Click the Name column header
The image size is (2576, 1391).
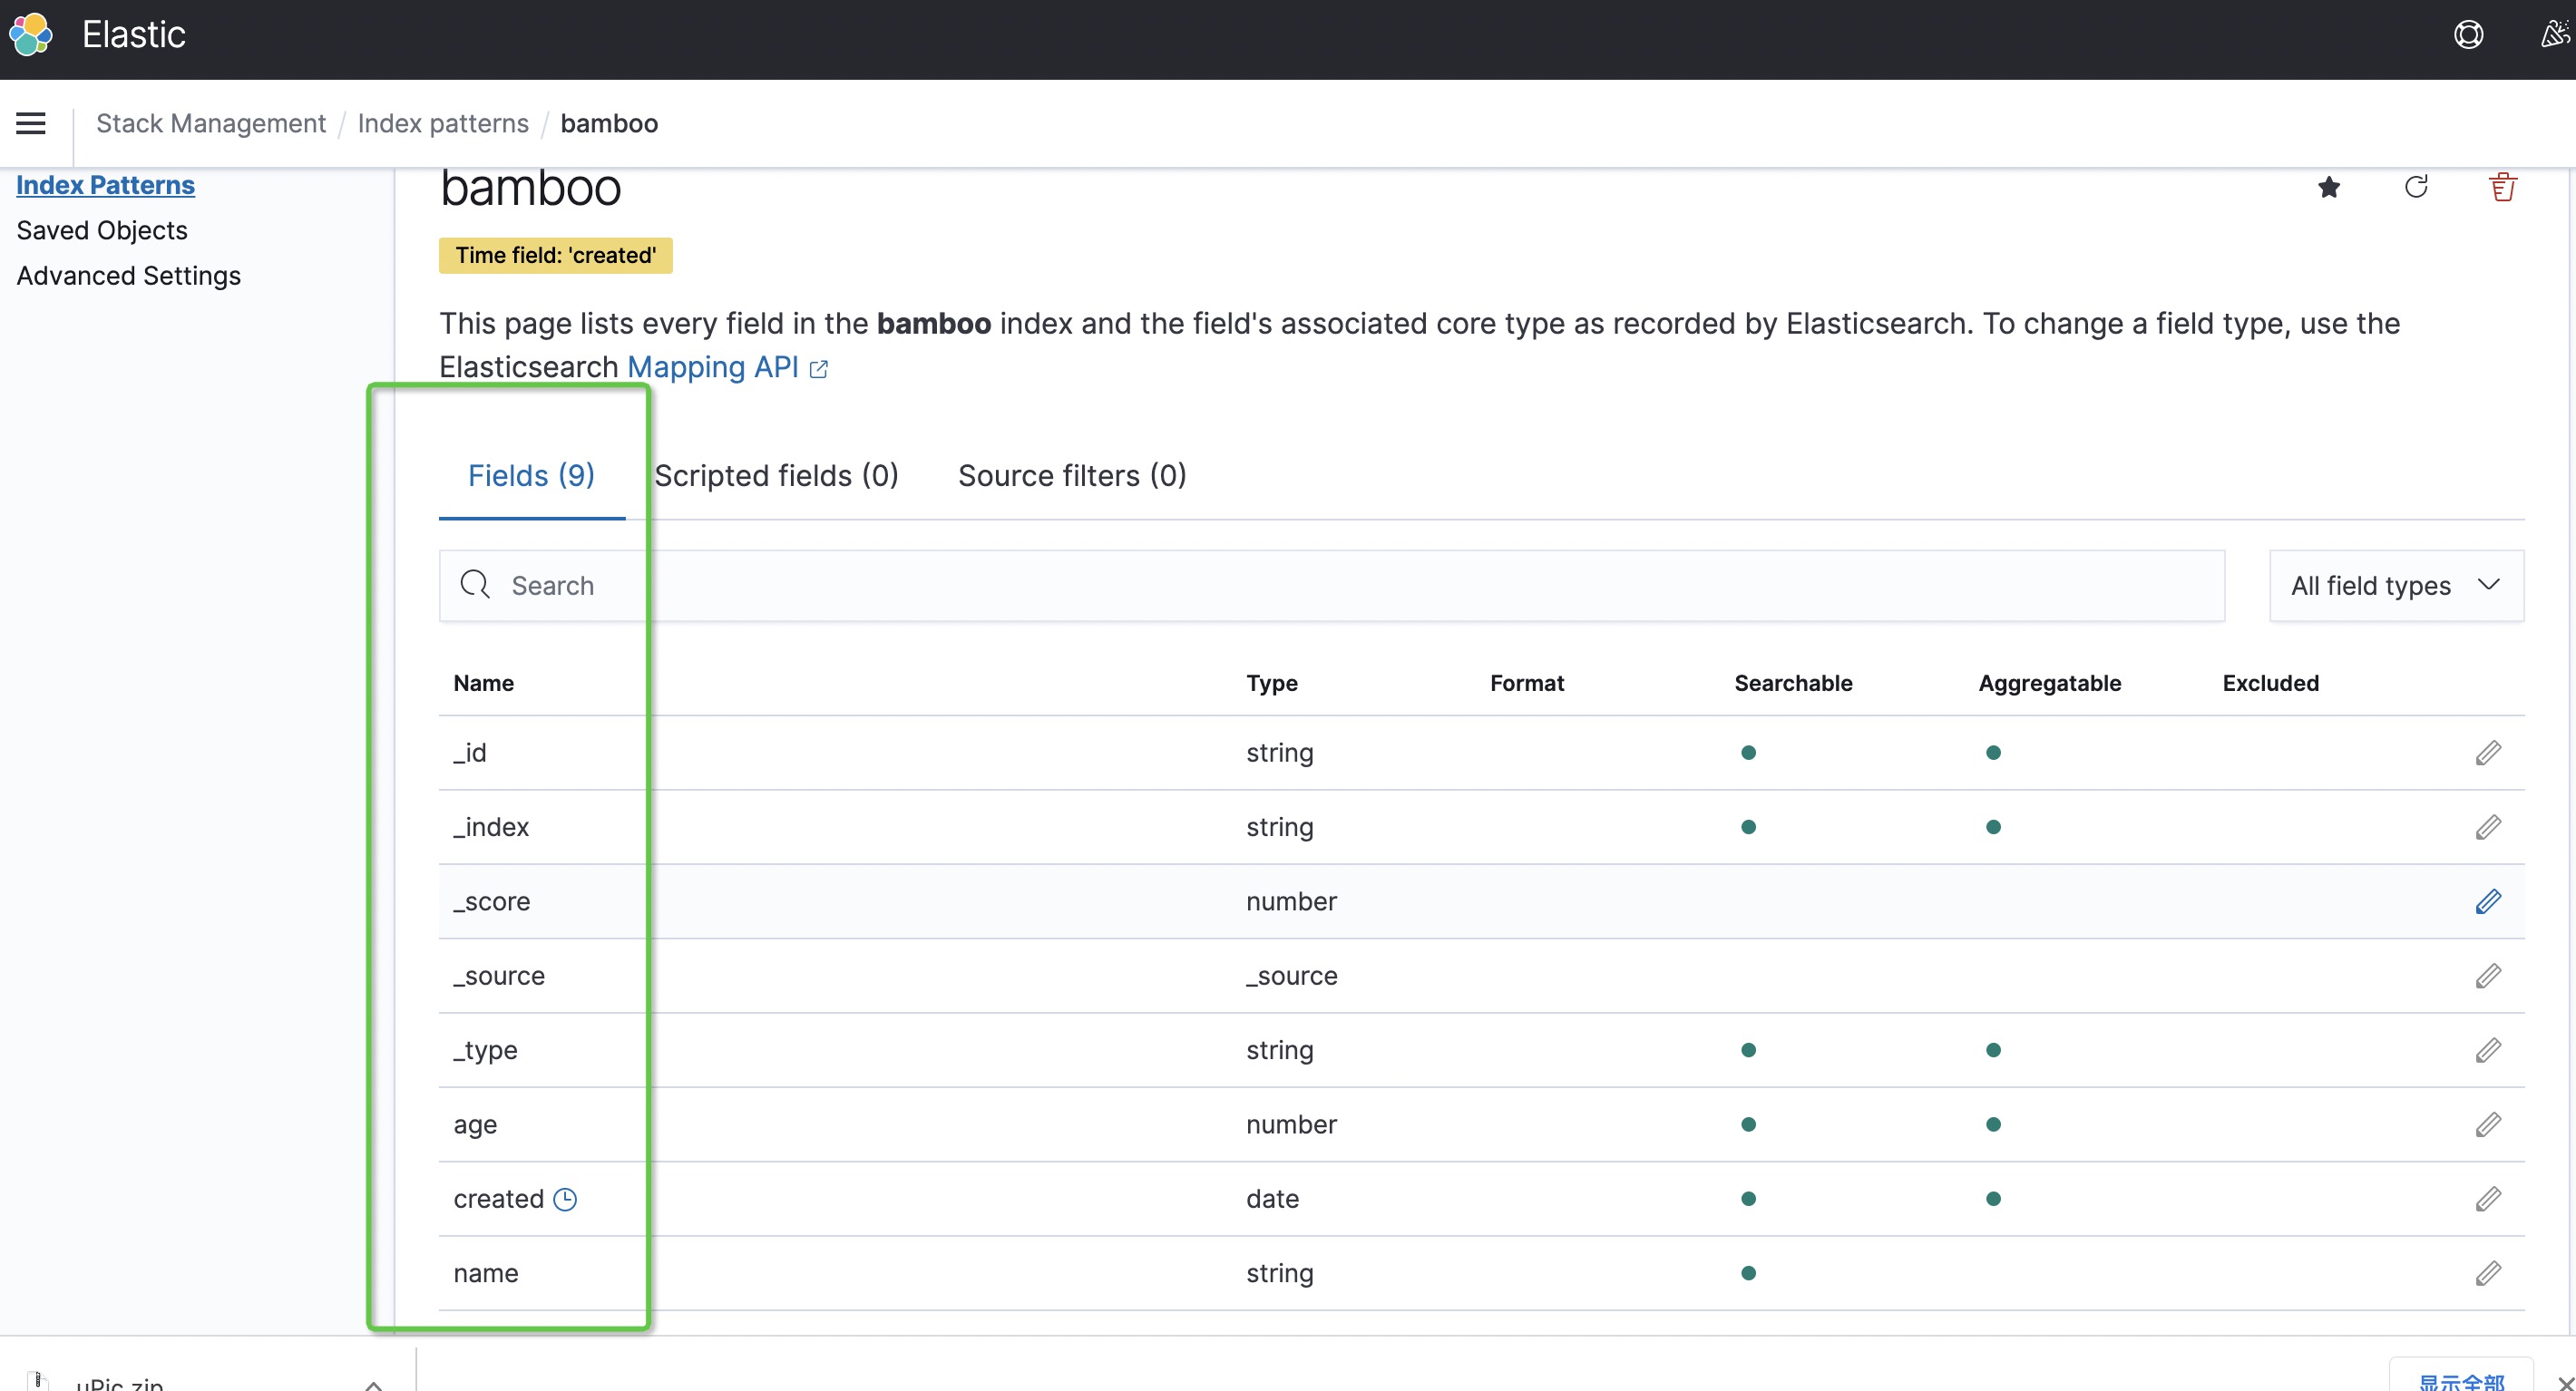coord(483,683)
